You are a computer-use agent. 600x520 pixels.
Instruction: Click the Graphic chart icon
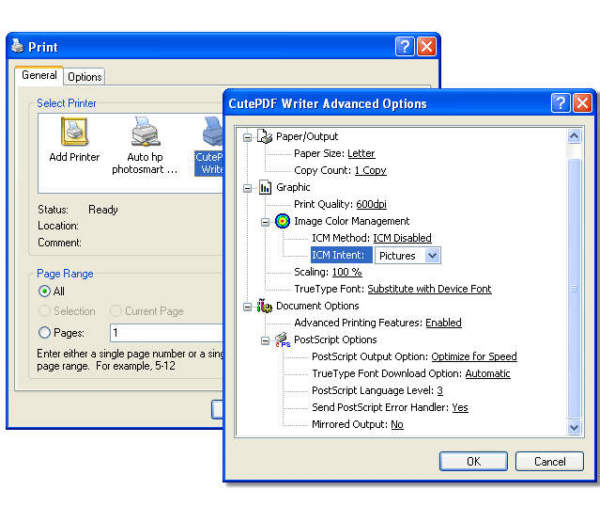click(x=265, y=187)
